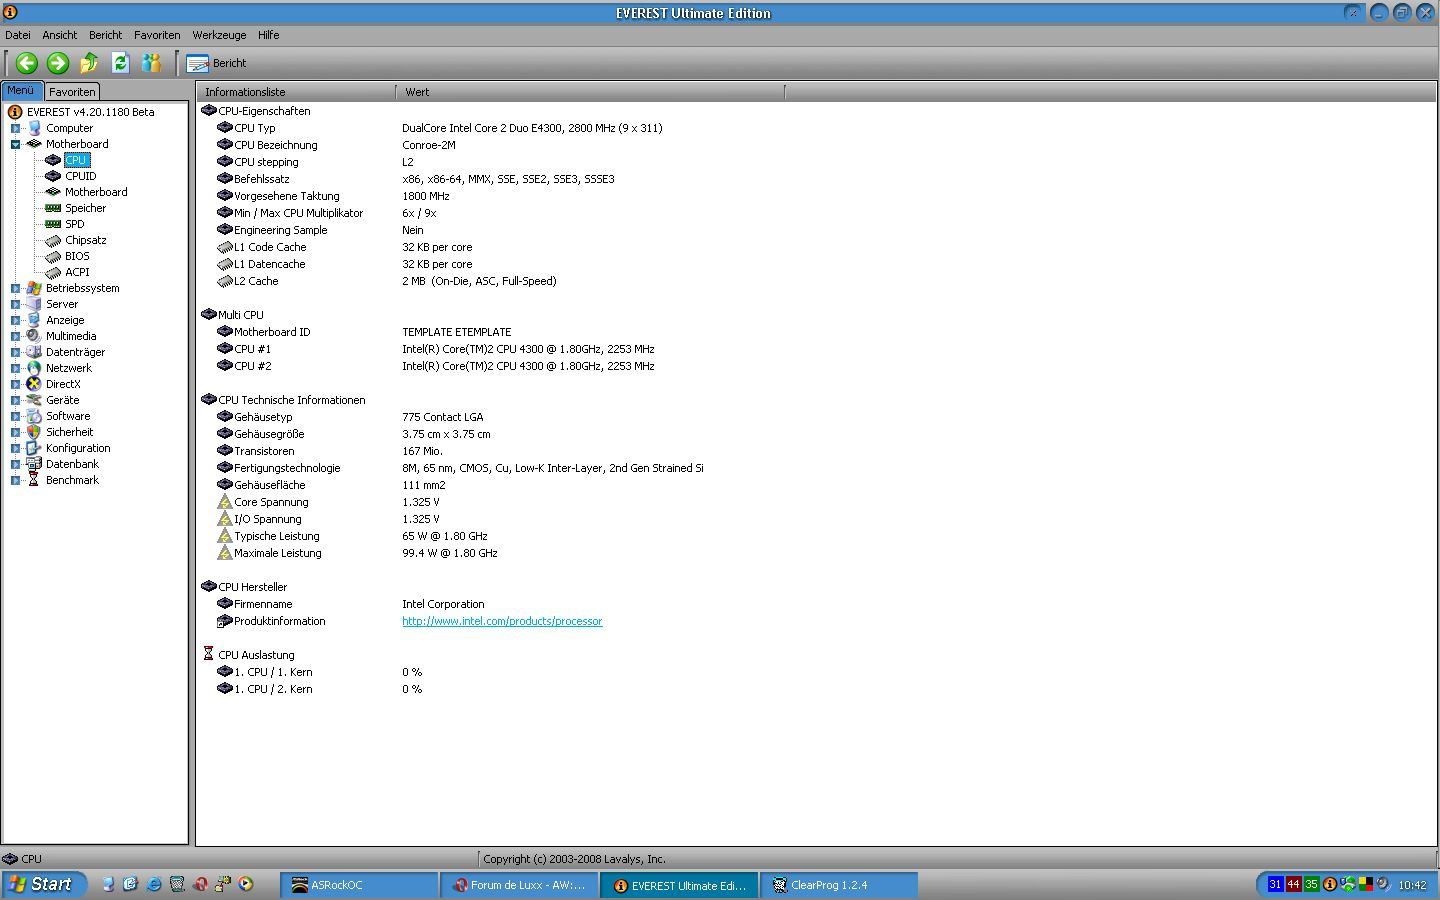Screen dimensions: 1440x900
Task: Click the red 44 temperature tray icon
Action: (x=1293, y=884)
